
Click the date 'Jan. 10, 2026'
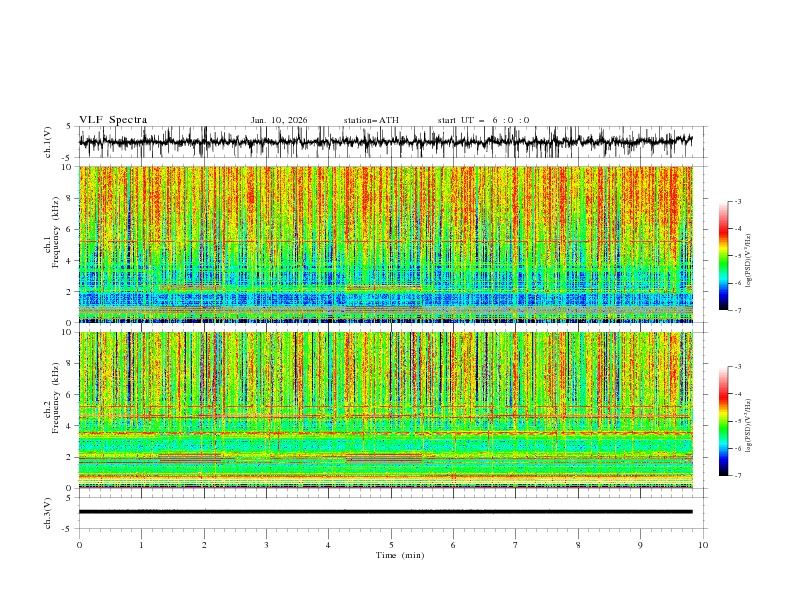(x=279, y=120)
